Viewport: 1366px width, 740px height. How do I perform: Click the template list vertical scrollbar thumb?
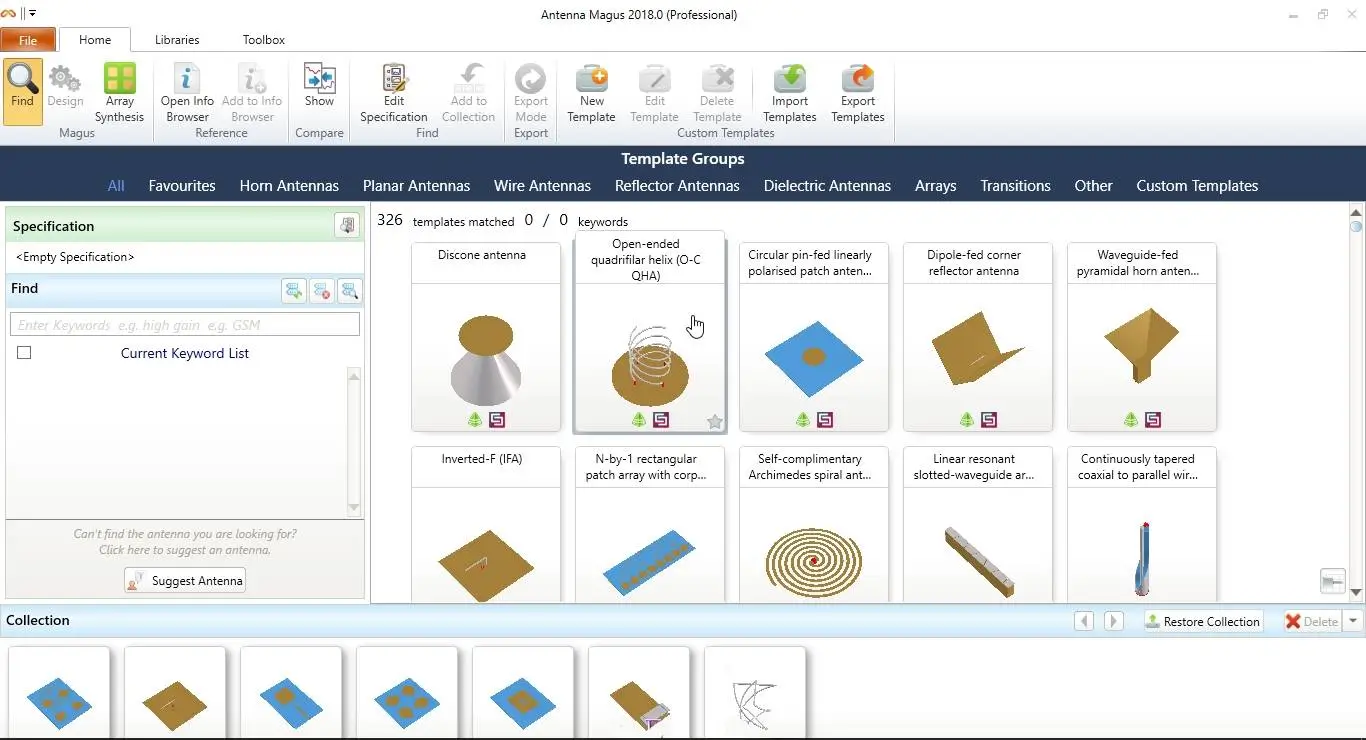(1356, 227)
